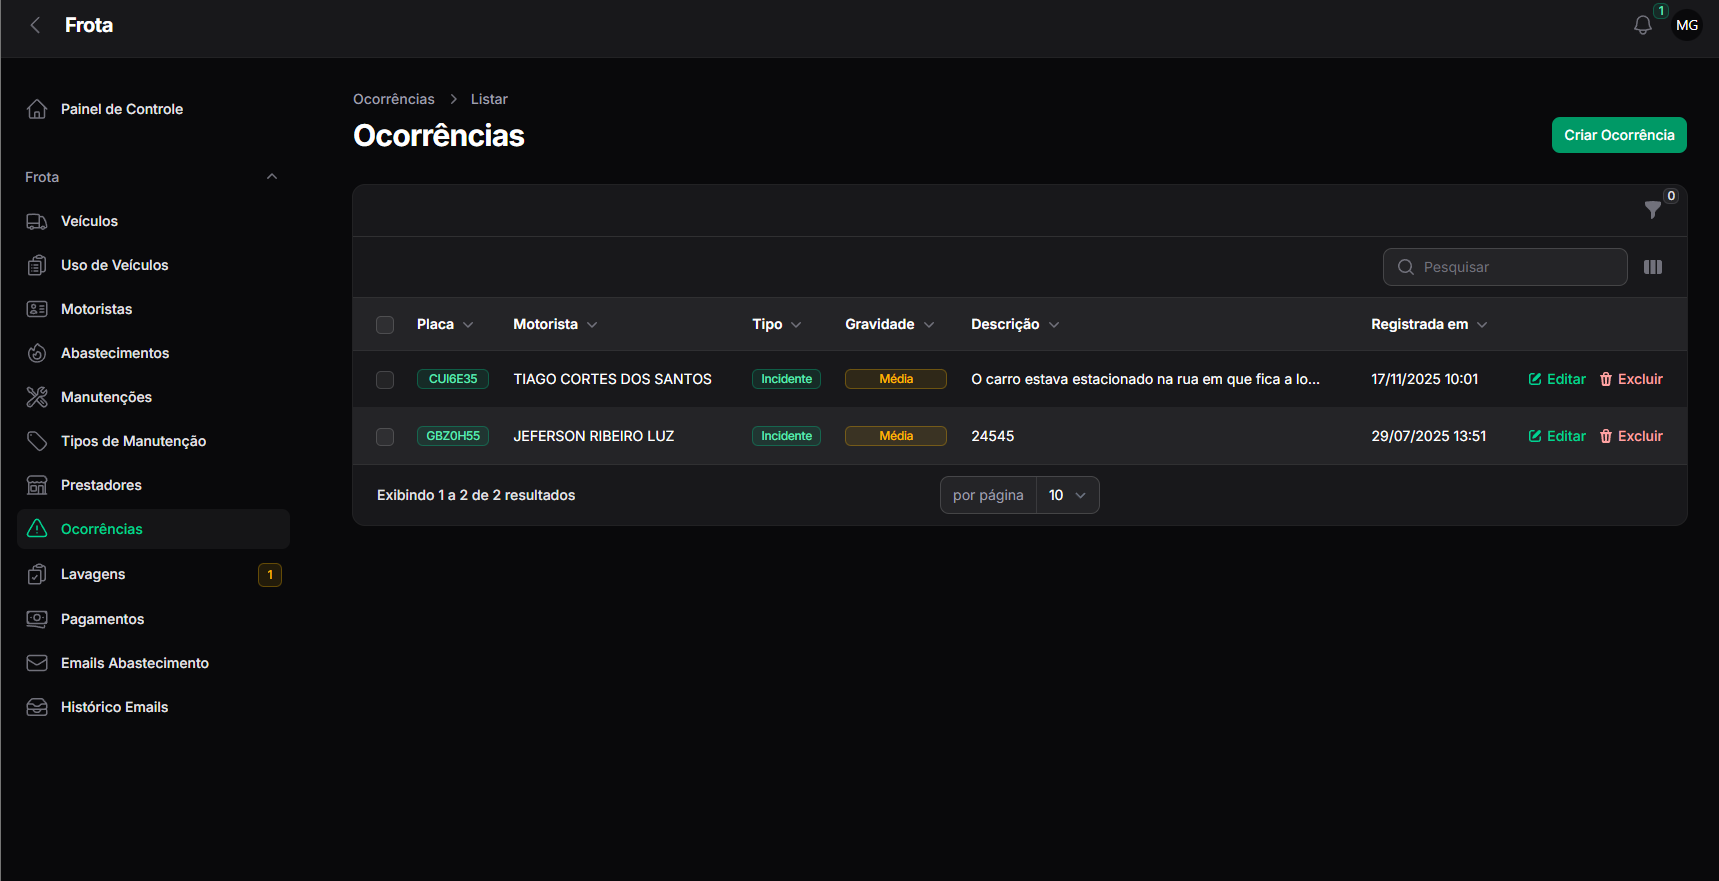This screenshot has width=1719, height=881.
Task: Sort by the Placa column
Action: click(445, 324)
